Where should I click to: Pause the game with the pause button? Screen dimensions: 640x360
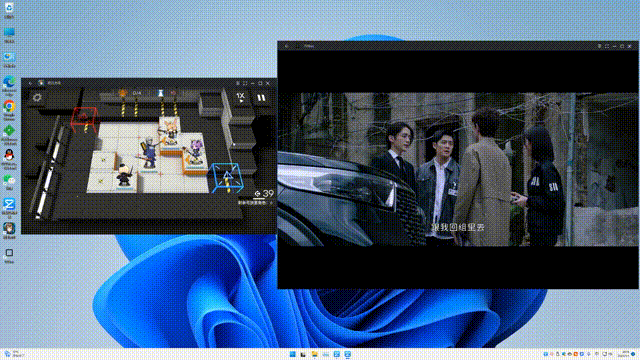click(x=261, y=98)
